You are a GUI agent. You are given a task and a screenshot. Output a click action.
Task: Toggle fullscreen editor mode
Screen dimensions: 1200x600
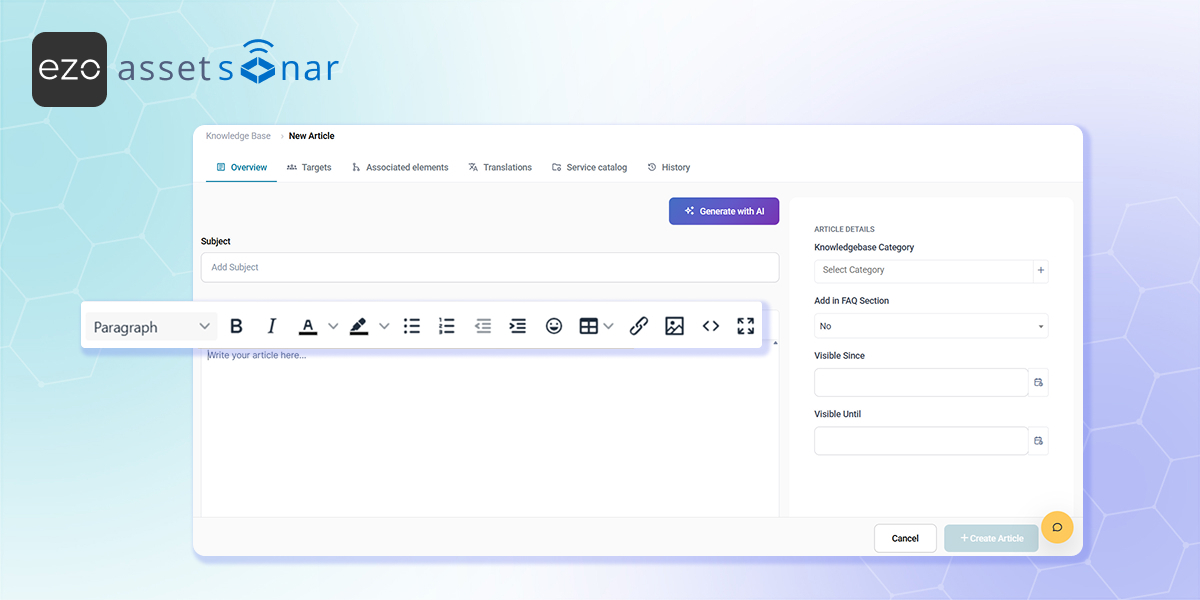745,326
